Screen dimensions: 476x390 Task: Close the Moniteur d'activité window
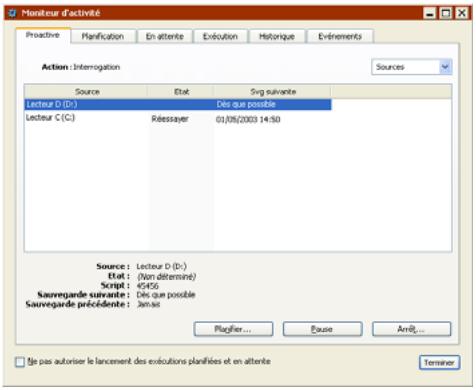tap(462, 13)
